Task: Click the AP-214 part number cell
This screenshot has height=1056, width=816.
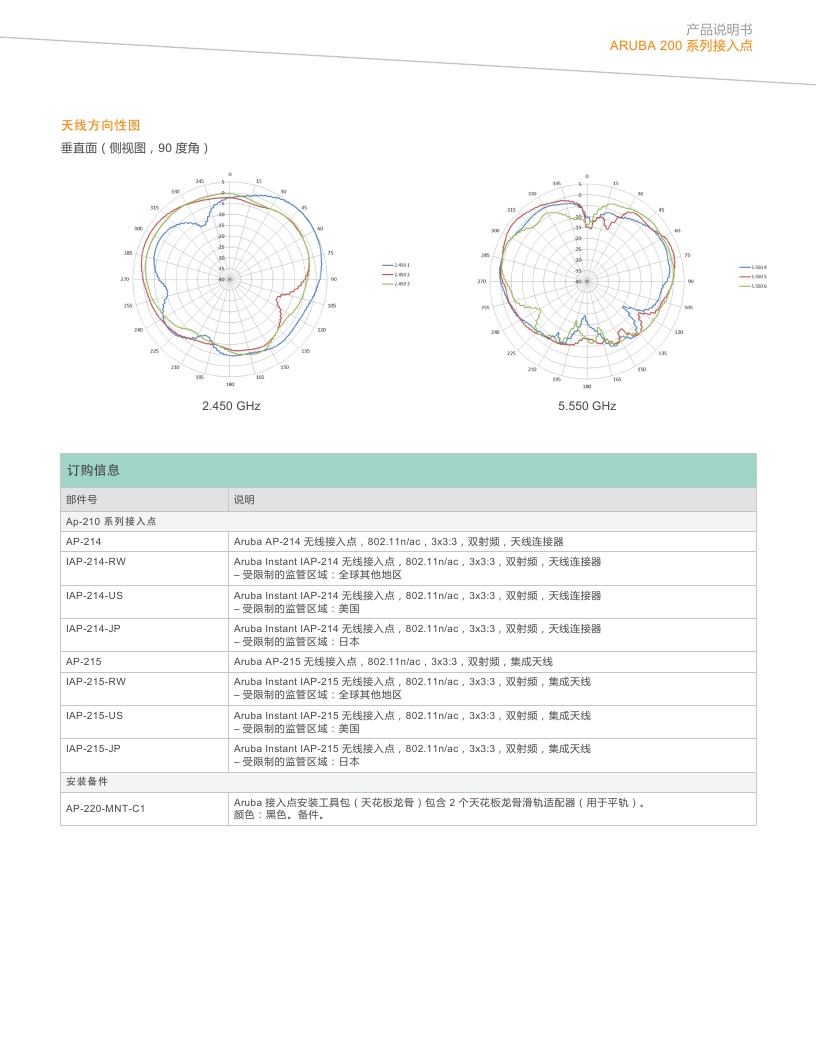Action: pyautogui.click(x=84, y=541)
